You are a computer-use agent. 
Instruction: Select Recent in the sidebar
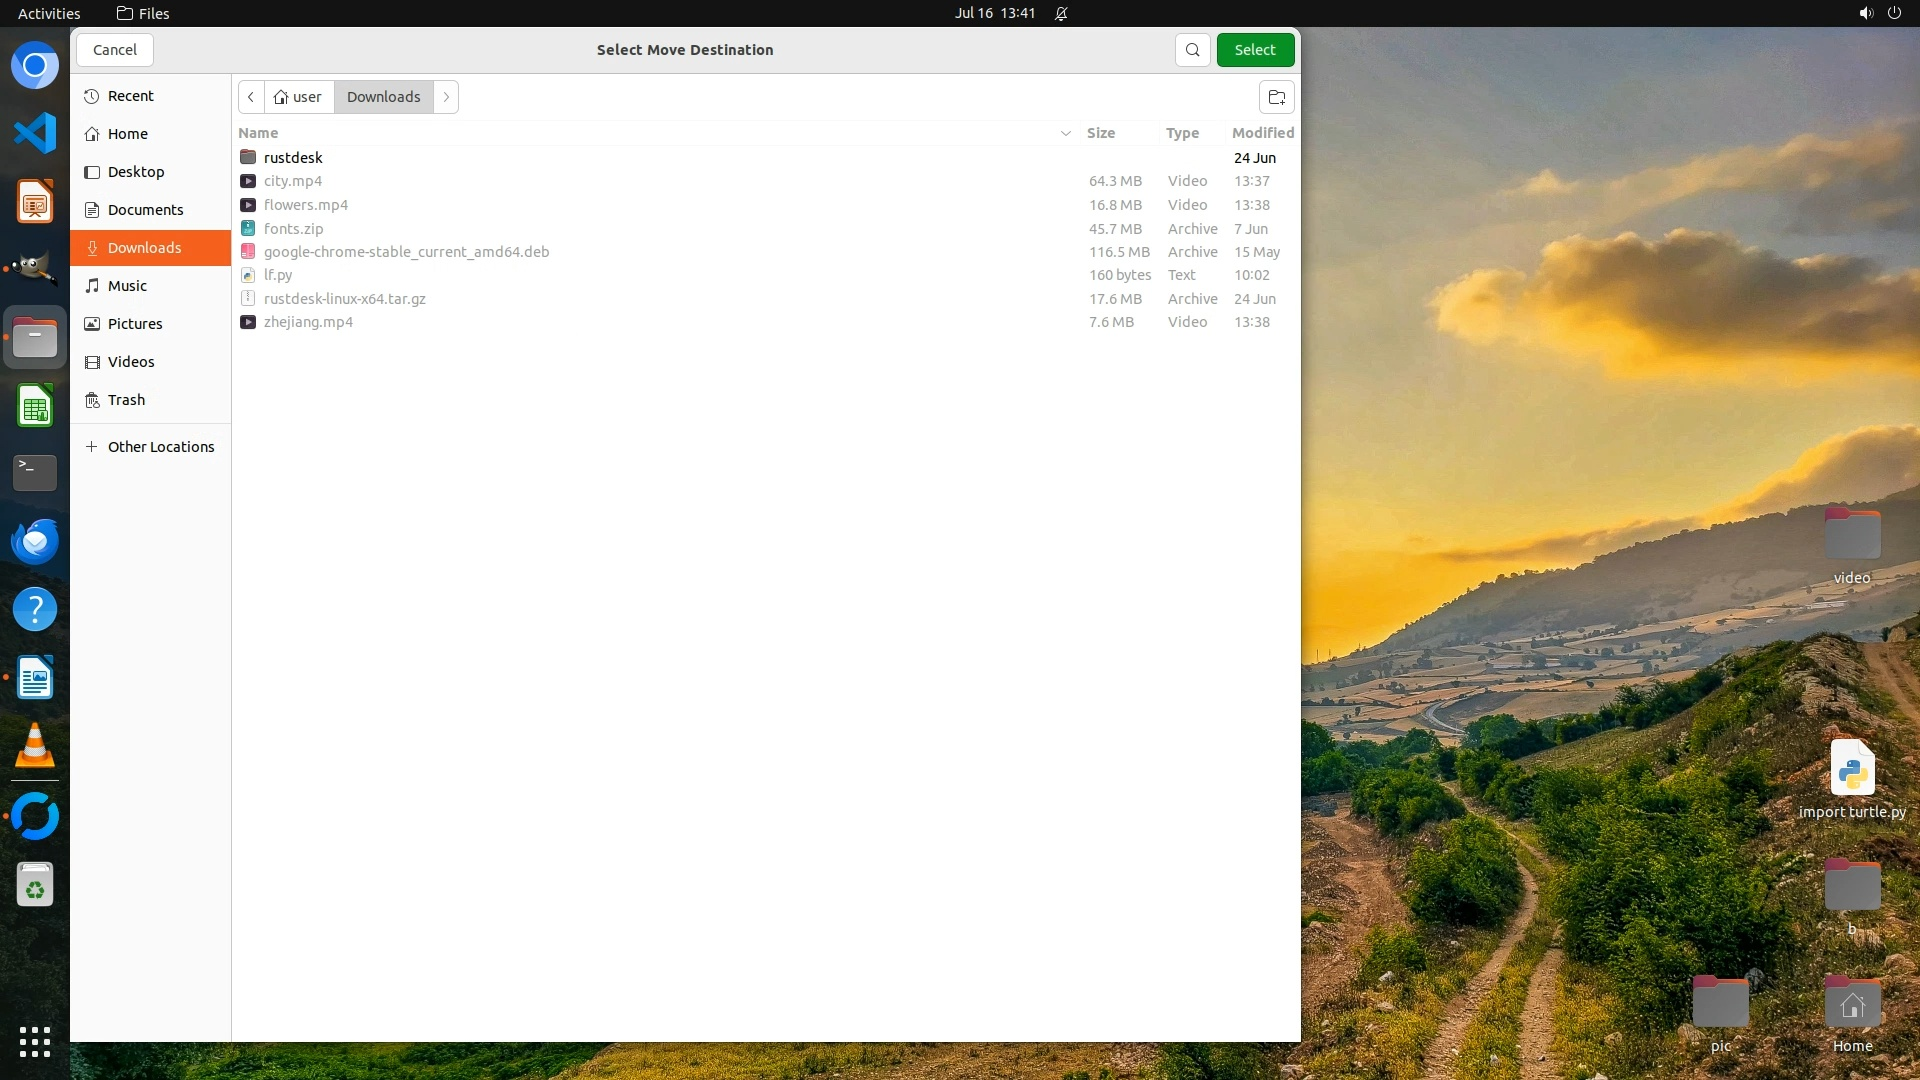(130, 96)
